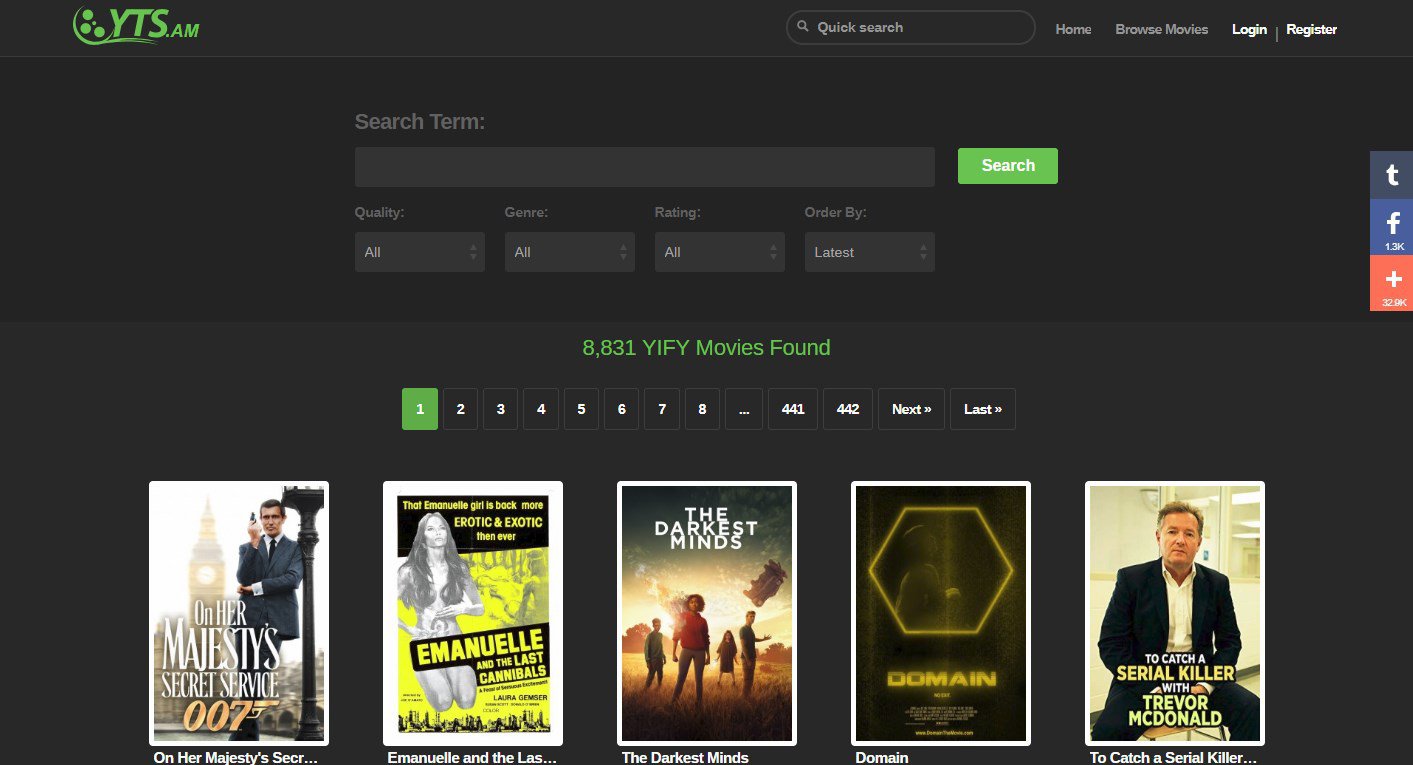
Task: Go to page 6
Action: [621, 409]
